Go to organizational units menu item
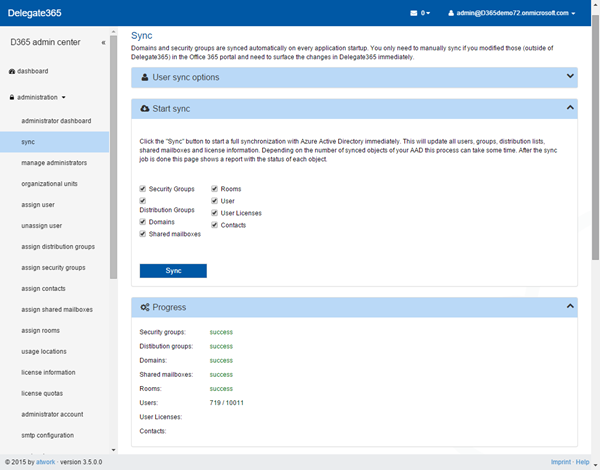This screenshot has height=470, width=600. point(52,183)
